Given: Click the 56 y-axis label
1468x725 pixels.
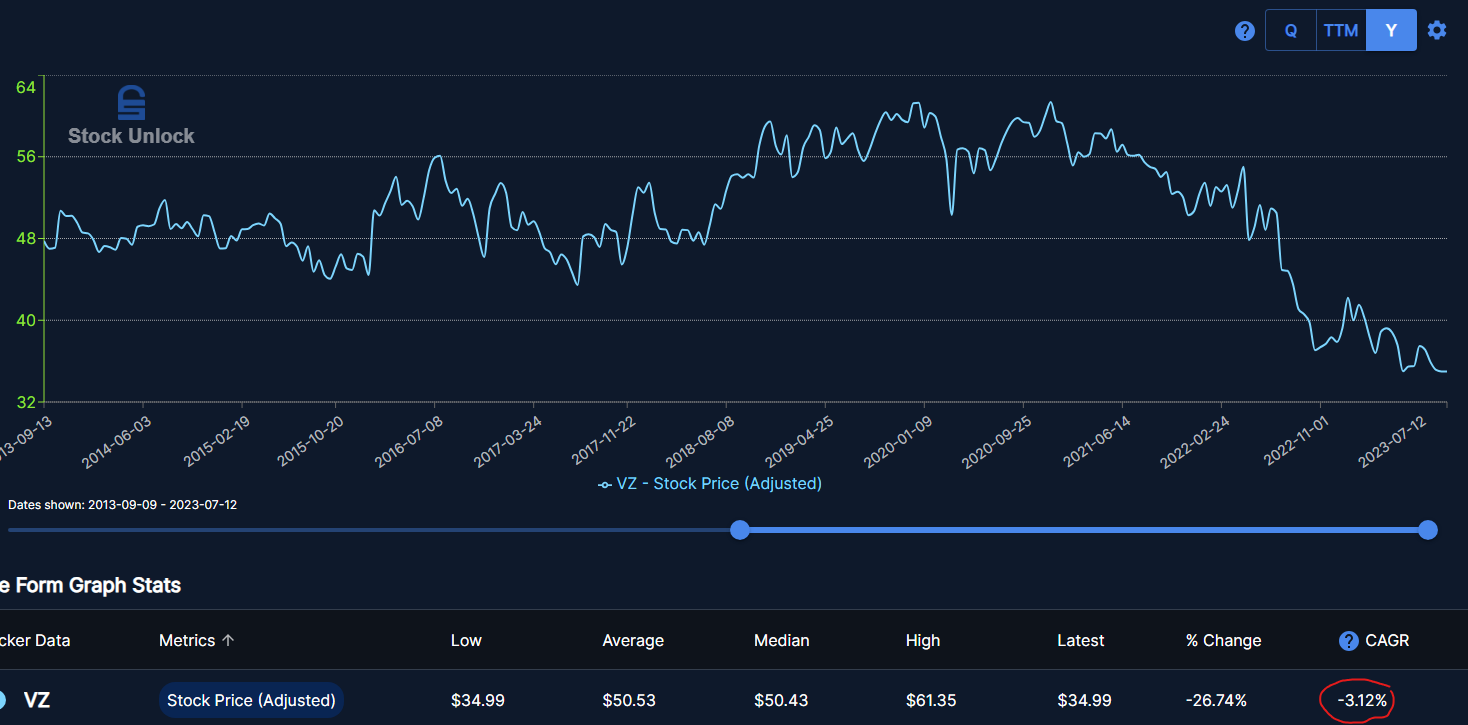Looking at the screenshot, I should coord(26,157).
